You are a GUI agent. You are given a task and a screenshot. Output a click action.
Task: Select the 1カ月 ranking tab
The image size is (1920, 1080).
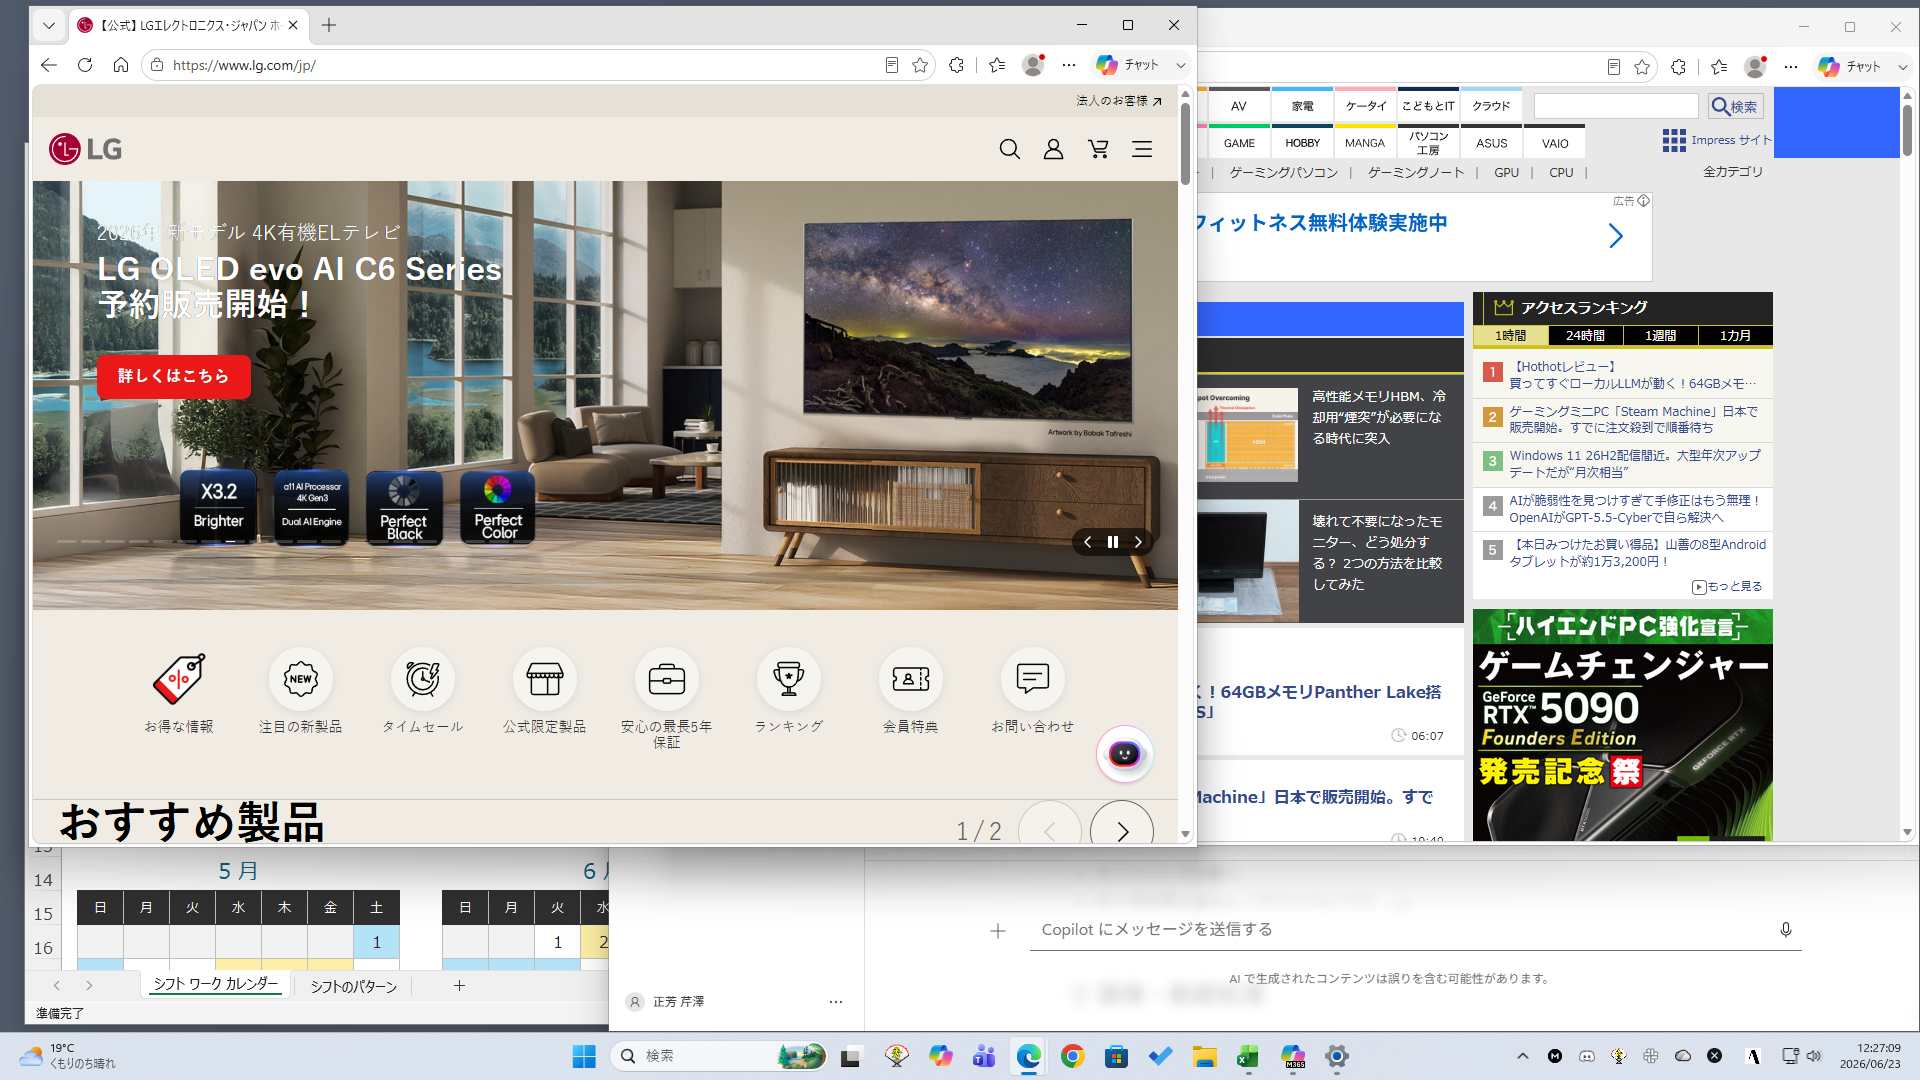tap(1735, 336)
